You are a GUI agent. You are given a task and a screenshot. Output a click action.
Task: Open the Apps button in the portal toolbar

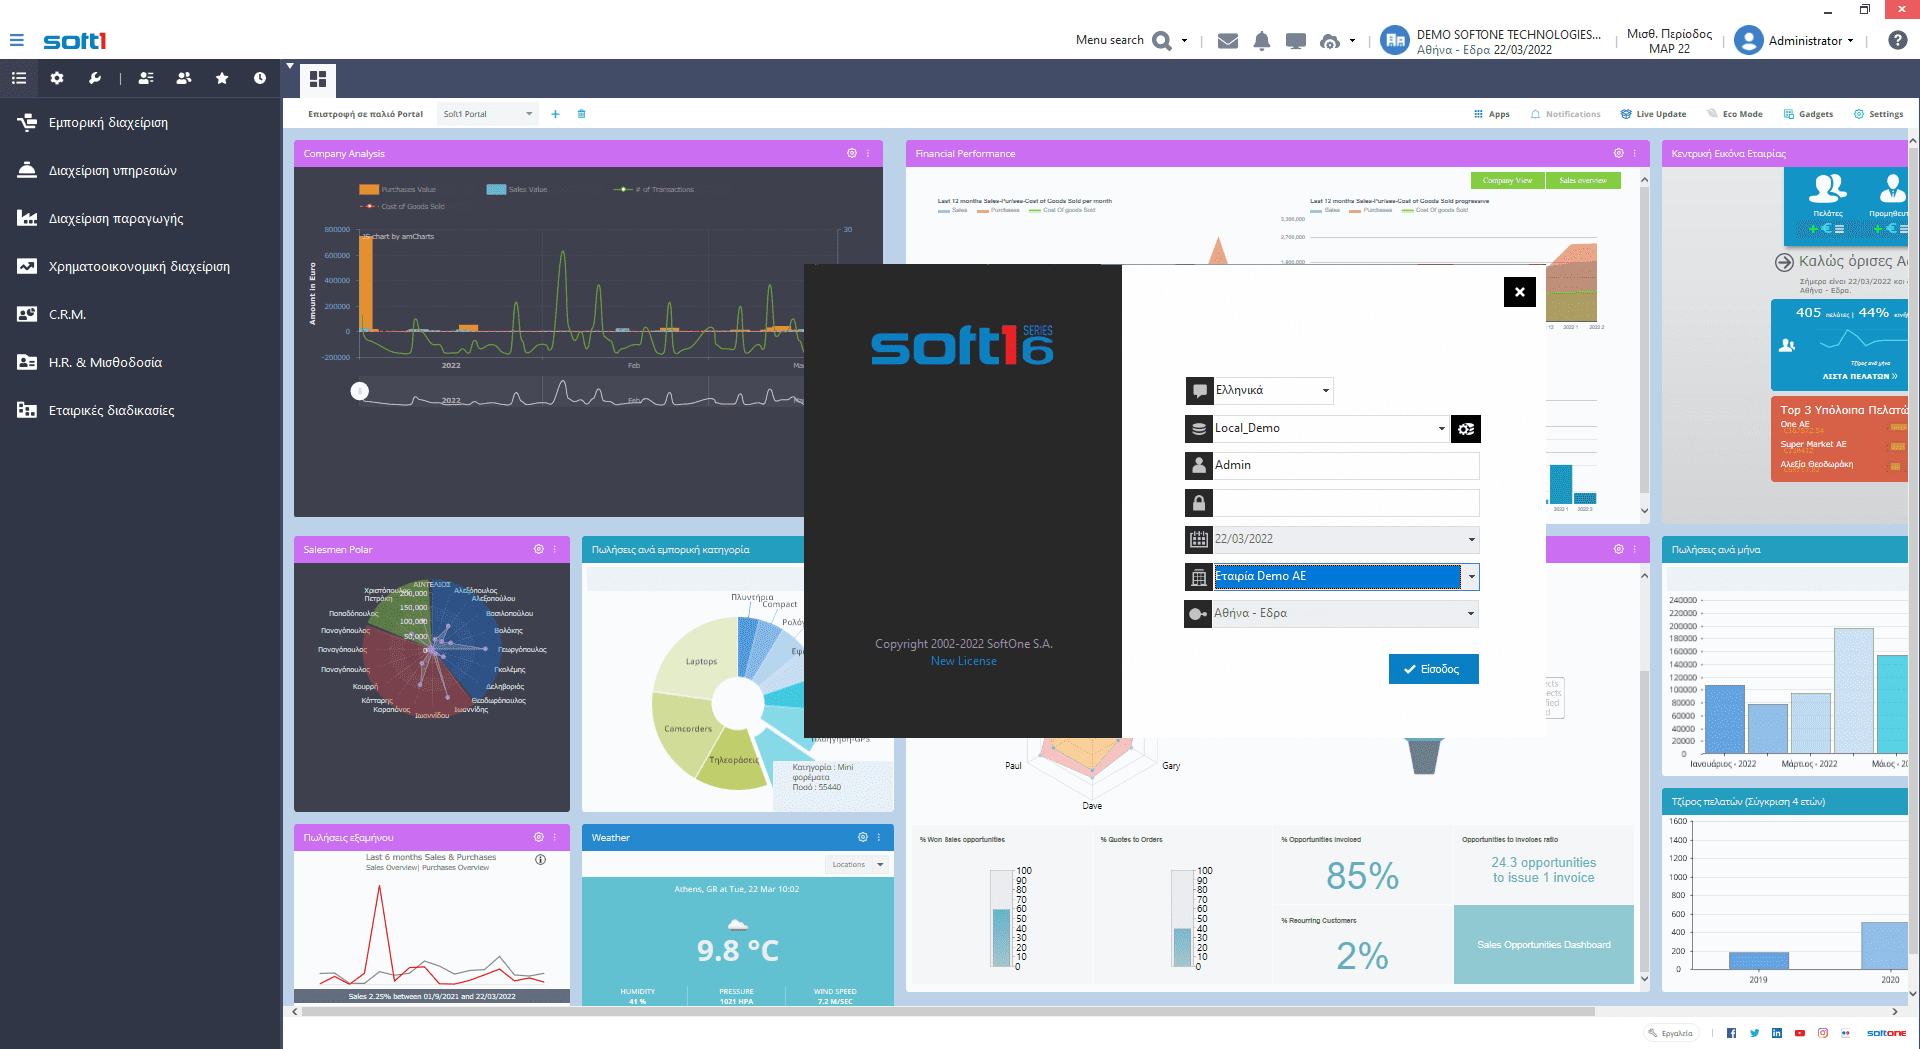pyautogui.click(x=1492, y=114)
